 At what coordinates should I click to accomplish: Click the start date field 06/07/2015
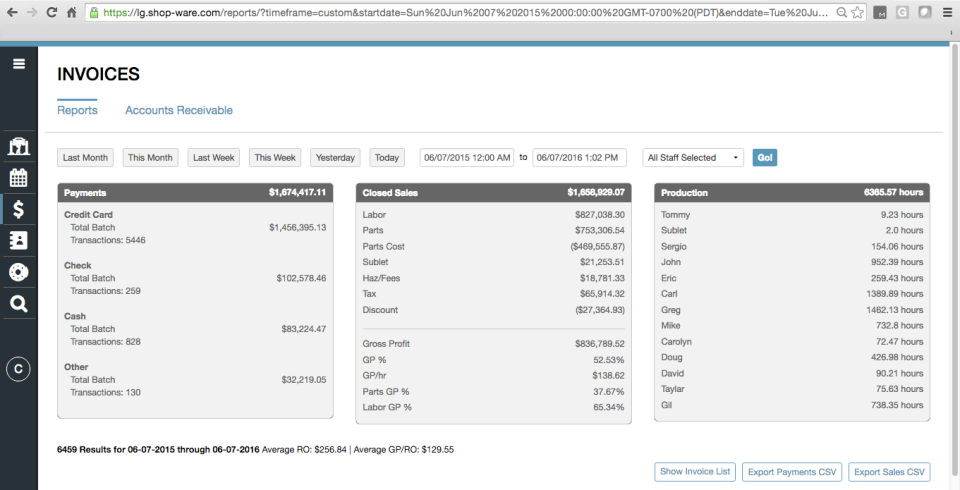(x=467, y=157)
